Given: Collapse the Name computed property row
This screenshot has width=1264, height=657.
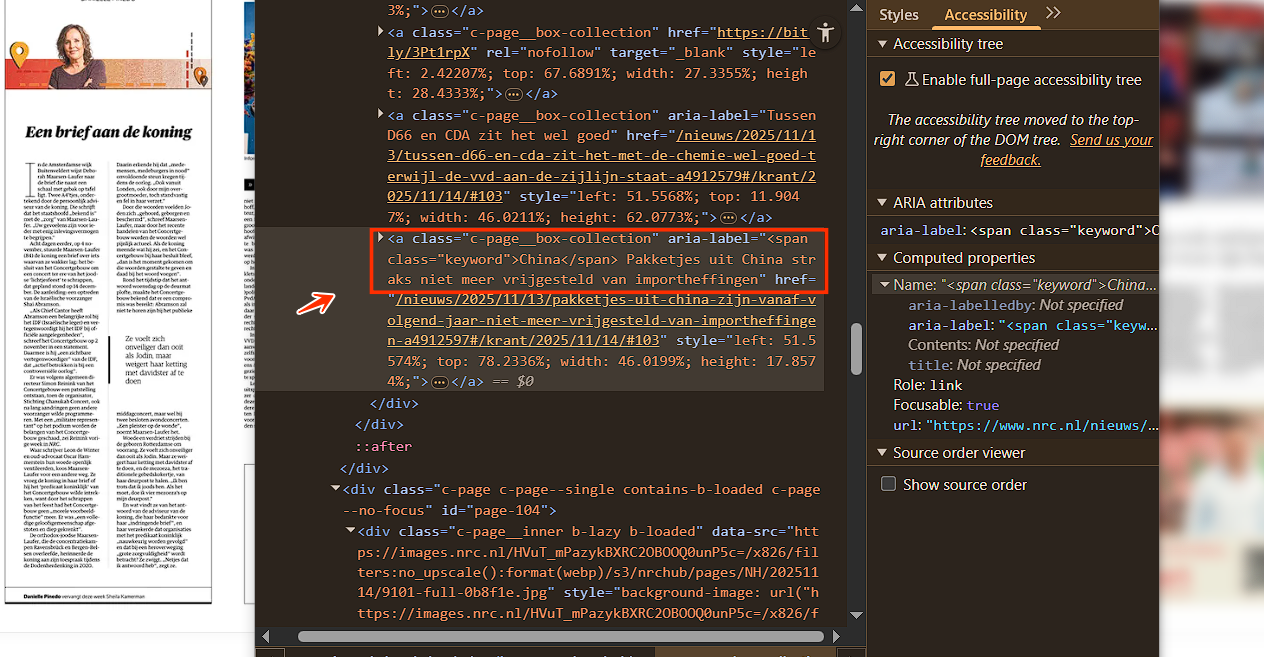Looking at the screenshot, I should 884,285.
